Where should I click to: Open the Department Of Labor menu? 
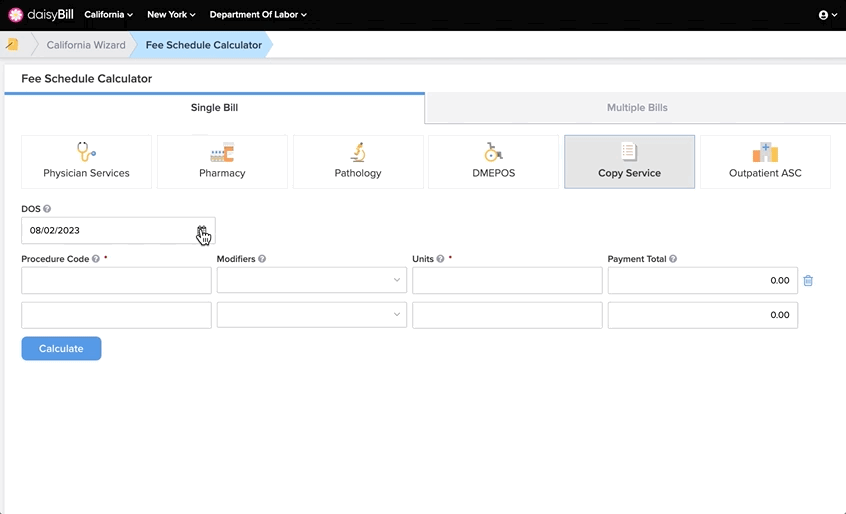pos(258,15)
